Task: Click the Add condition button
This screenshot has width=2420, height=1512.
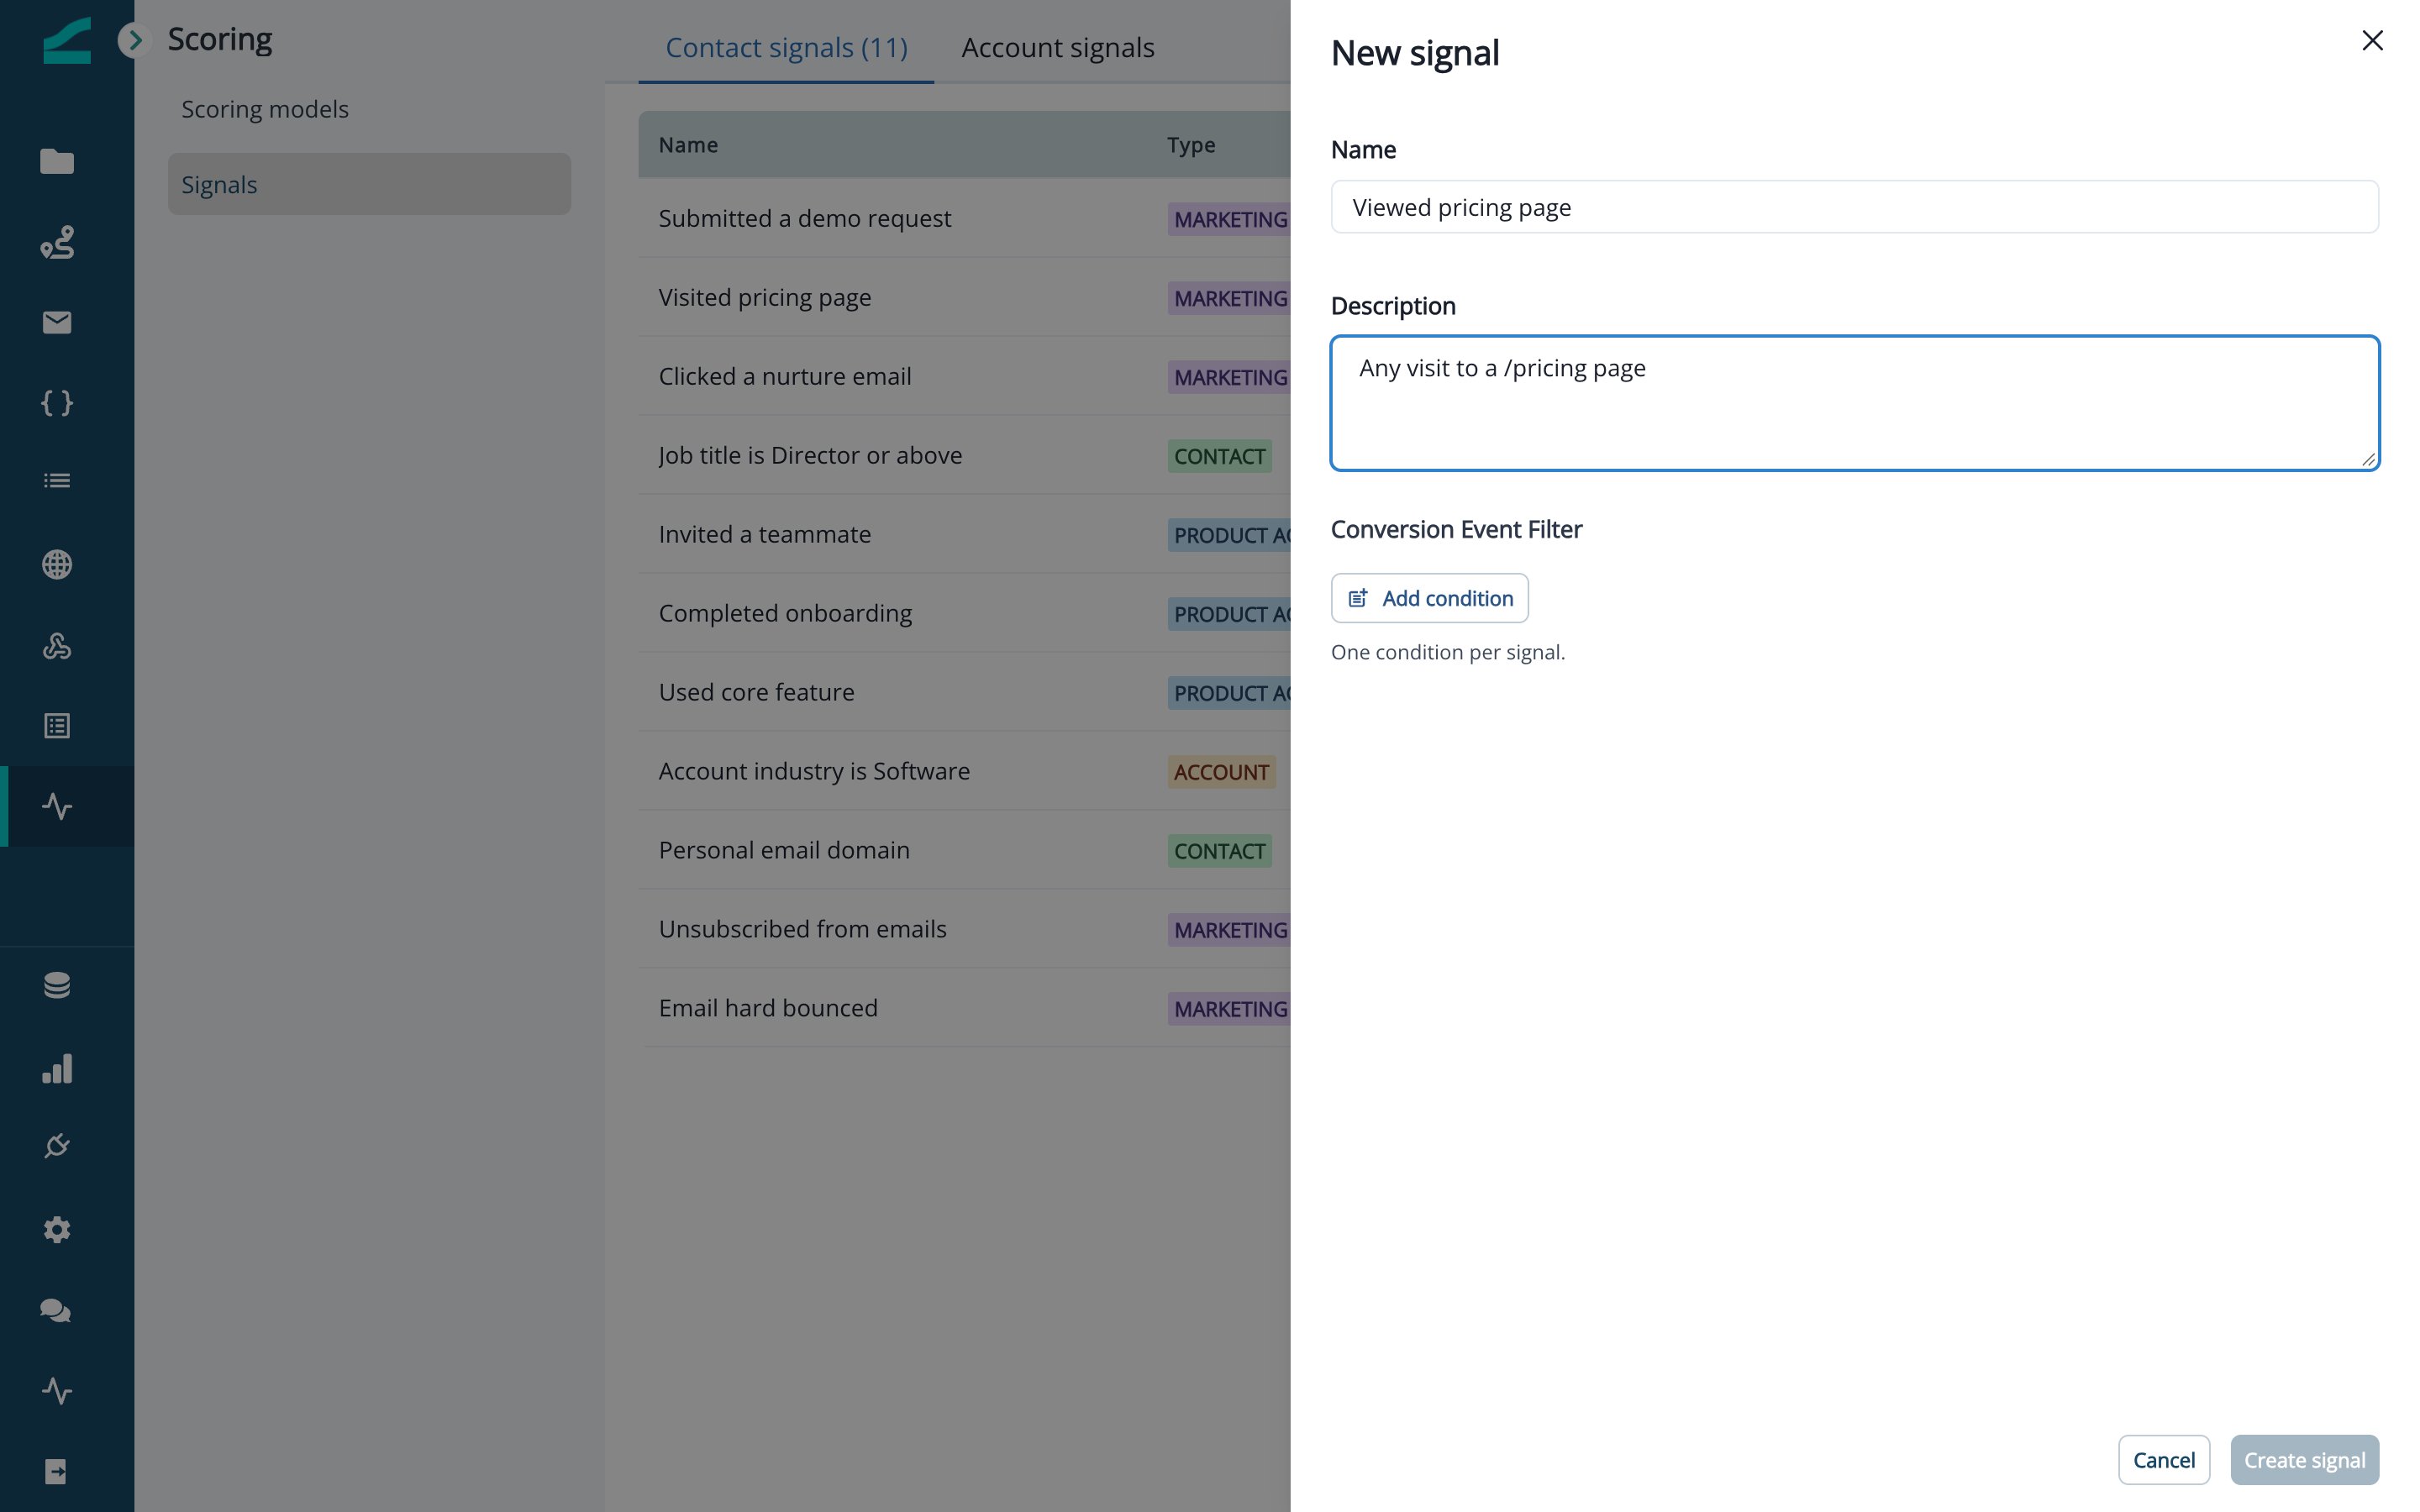Action: click(1429, 598)
